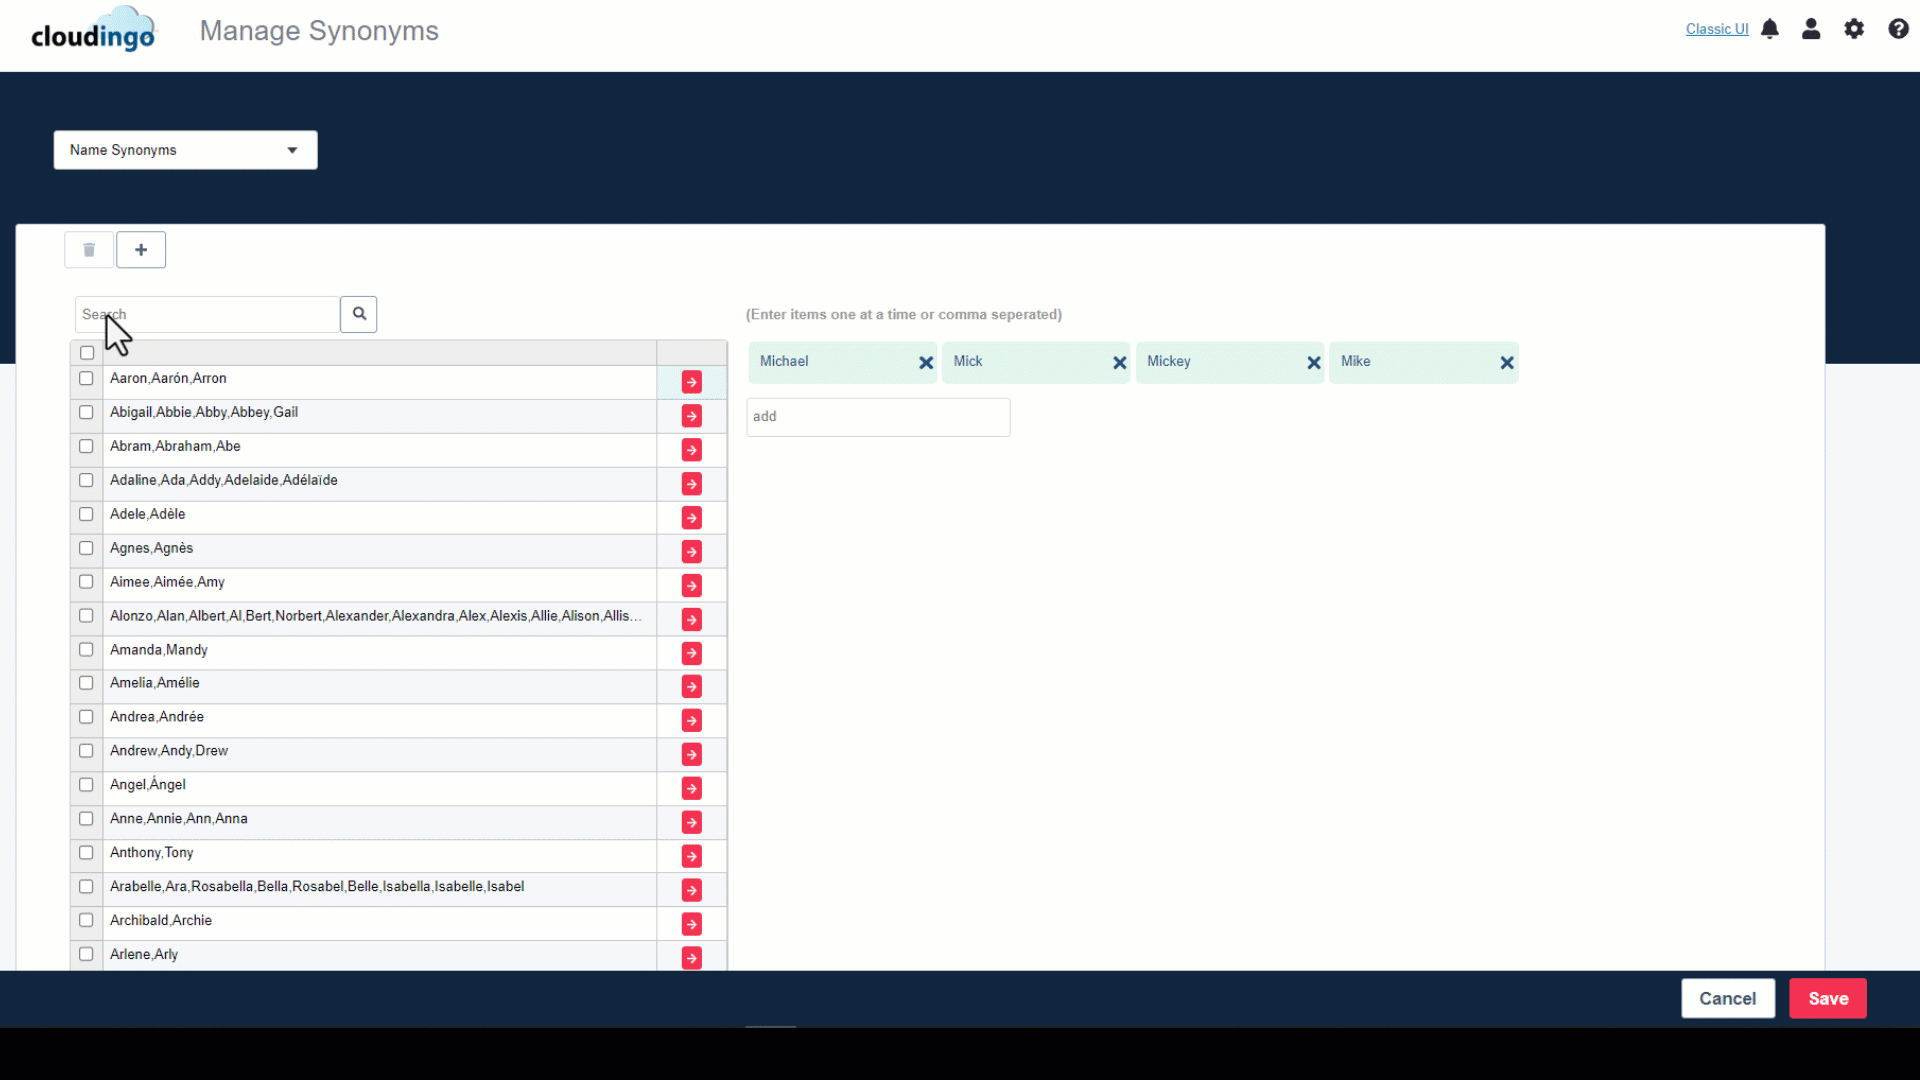
Task: Click the X icon to remove Mickey synonym
Action: [1312, 361]
